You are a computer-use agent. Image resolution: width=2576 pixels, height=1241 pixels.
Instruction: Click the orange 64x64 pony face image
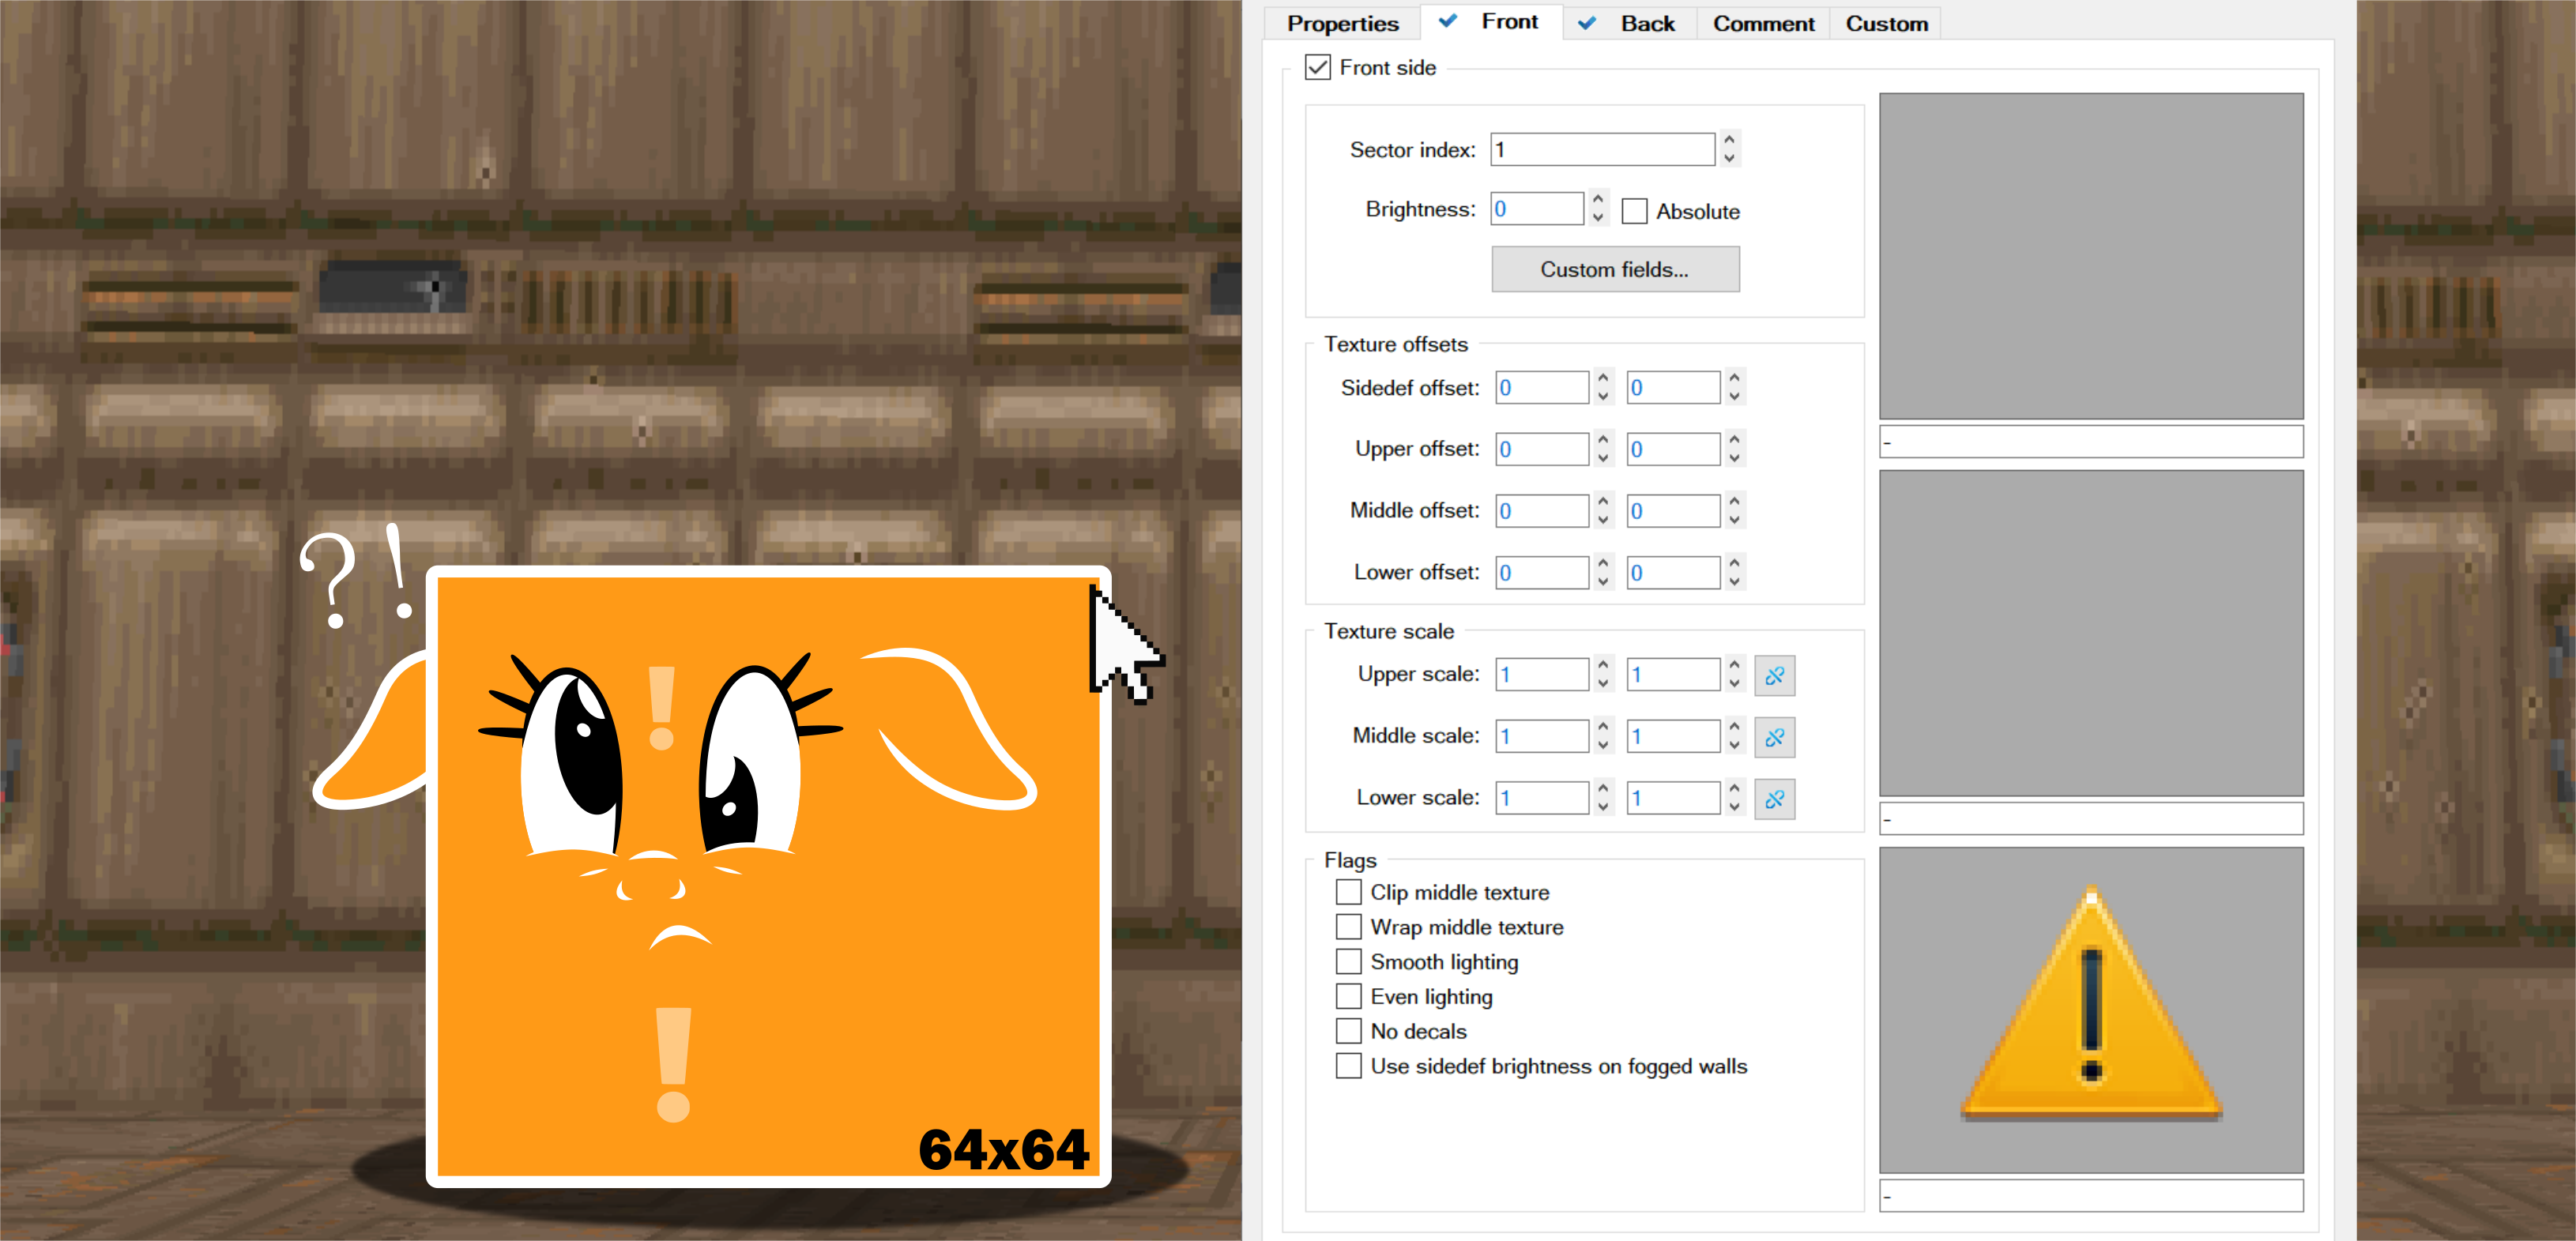[x=768, y=877]
